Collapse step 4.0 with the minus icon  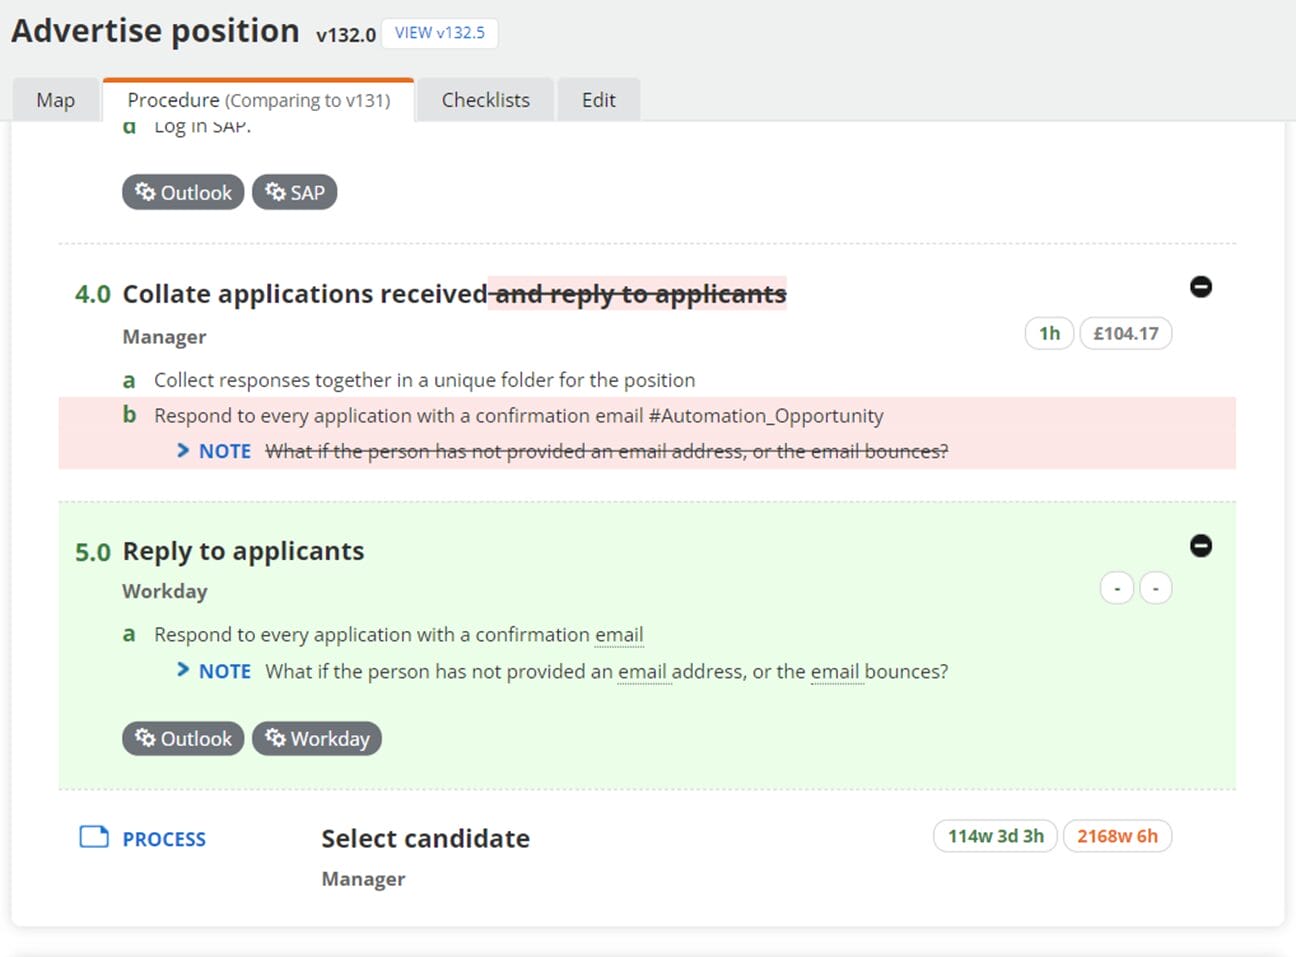[x=1201, y=287]
